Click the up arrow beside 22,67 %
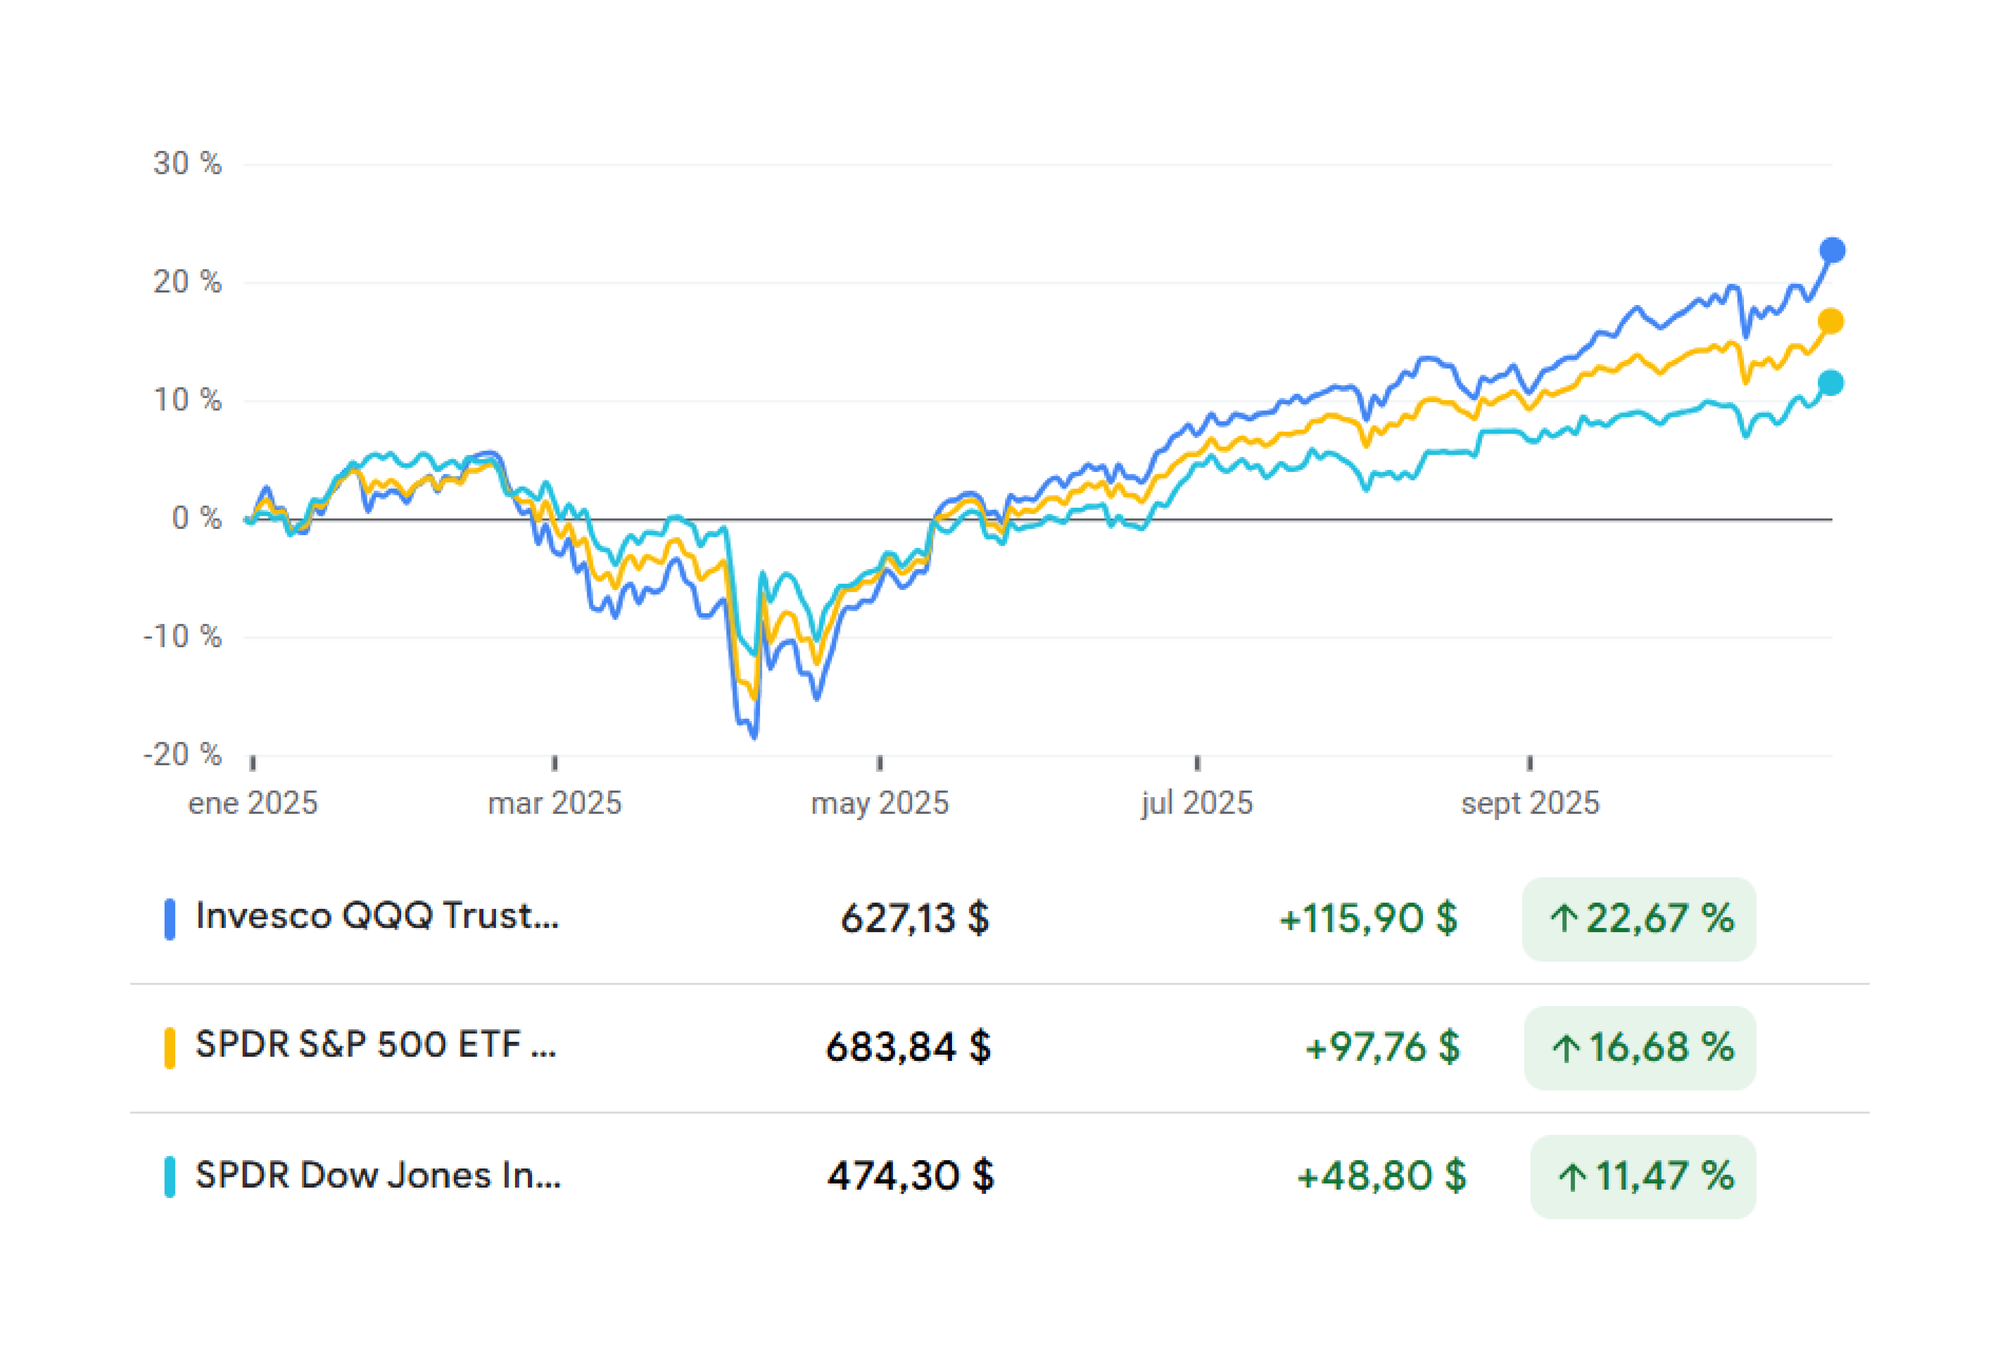 coord(1564,918)
